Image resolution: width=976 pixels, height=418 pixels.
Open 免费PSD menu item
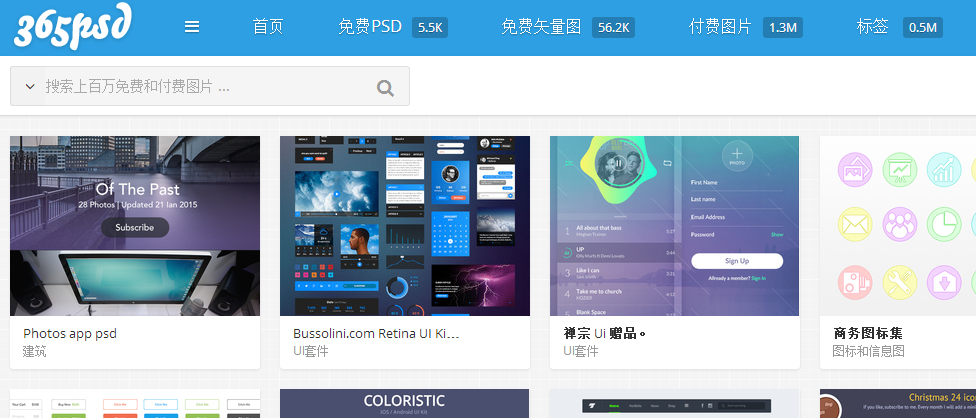(x=370, y=27)
